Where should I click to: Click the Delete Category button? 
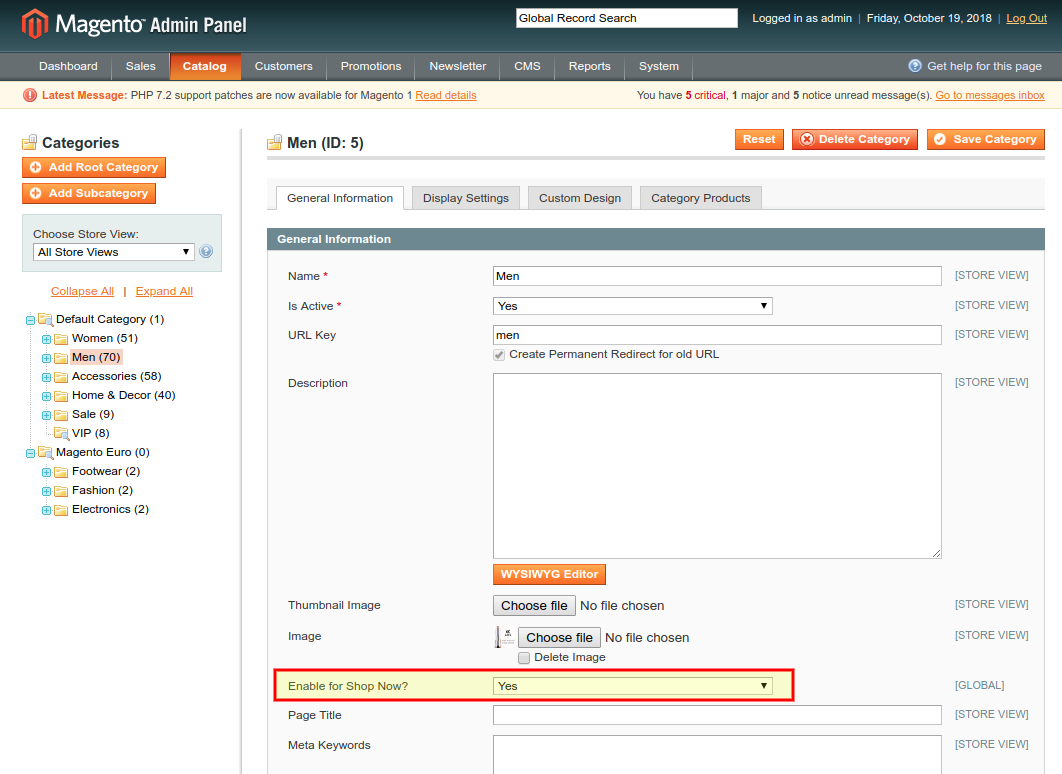855,139
